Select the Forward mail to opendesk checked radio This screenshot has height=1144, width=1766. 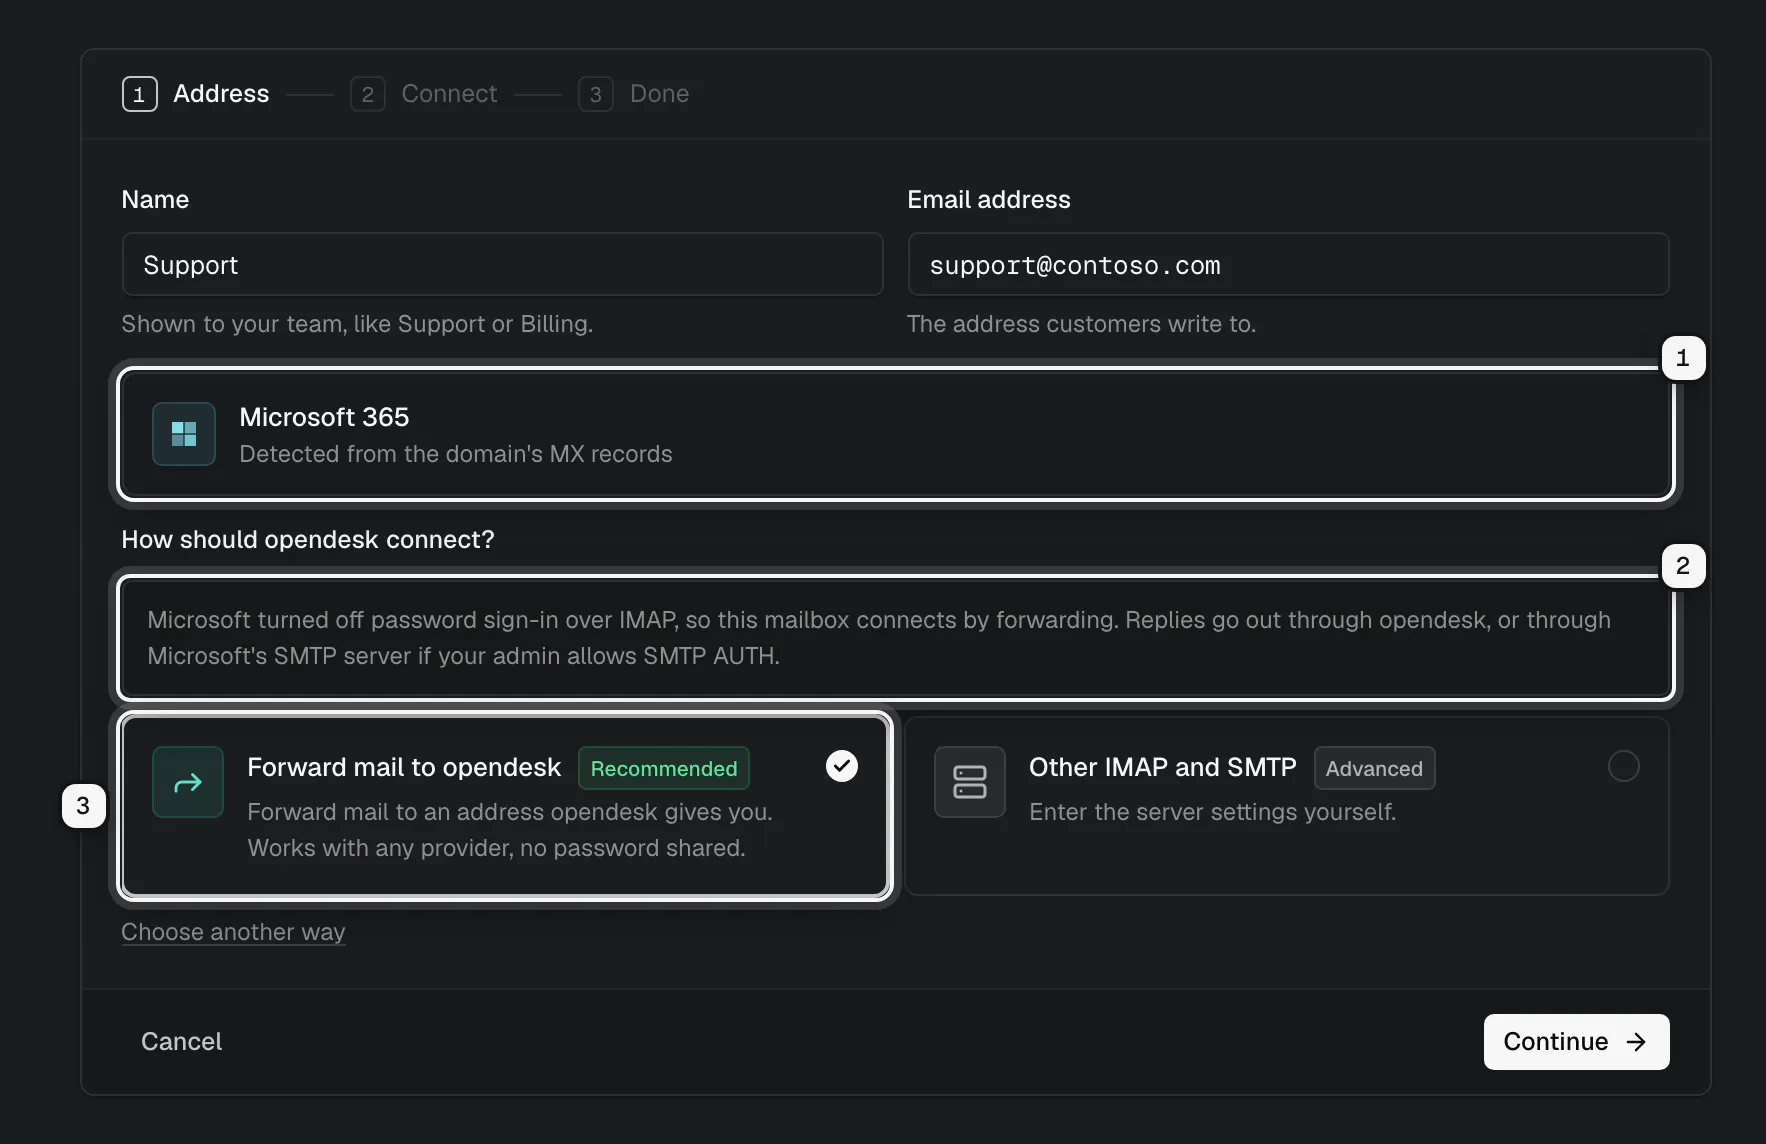pos(842,766)
